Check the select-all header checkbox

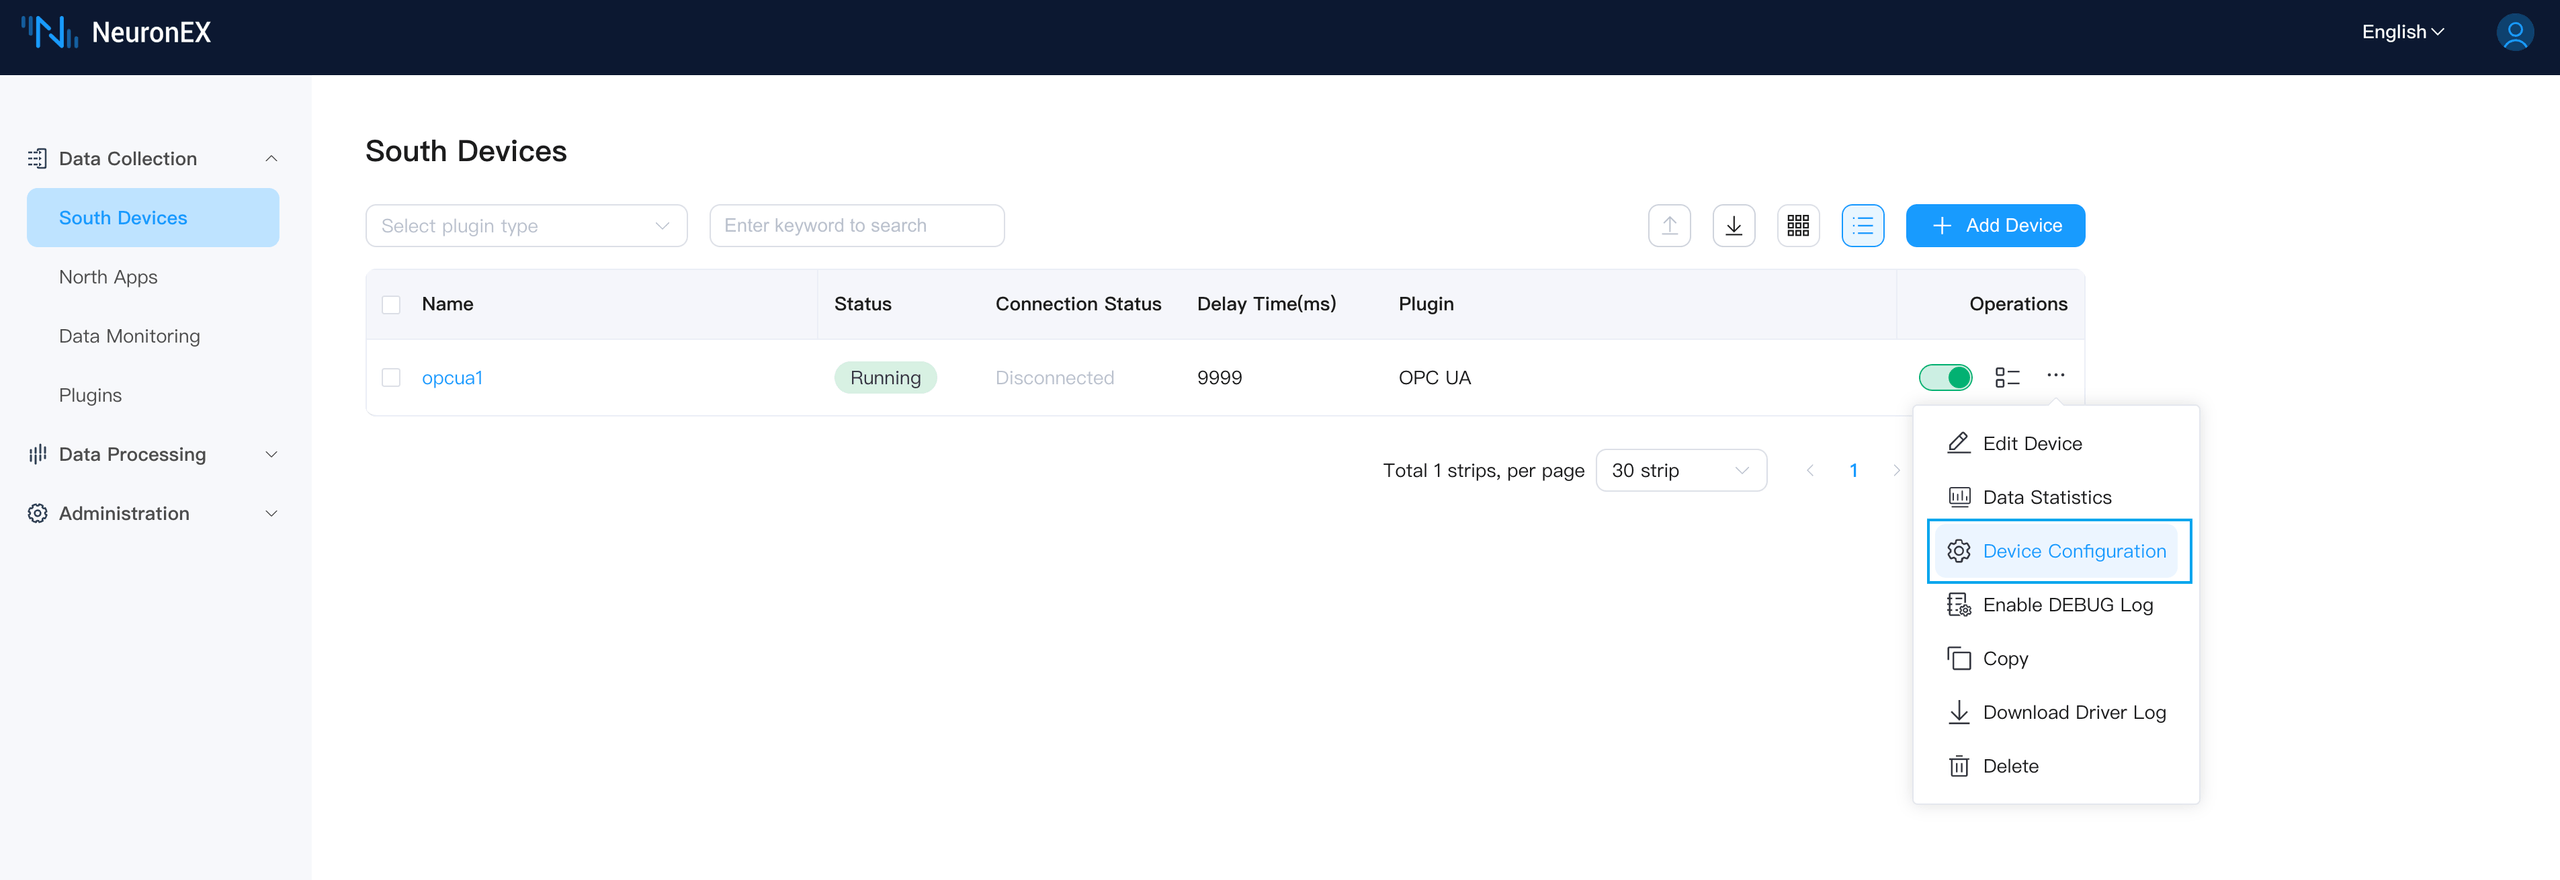tap(391, 304)
